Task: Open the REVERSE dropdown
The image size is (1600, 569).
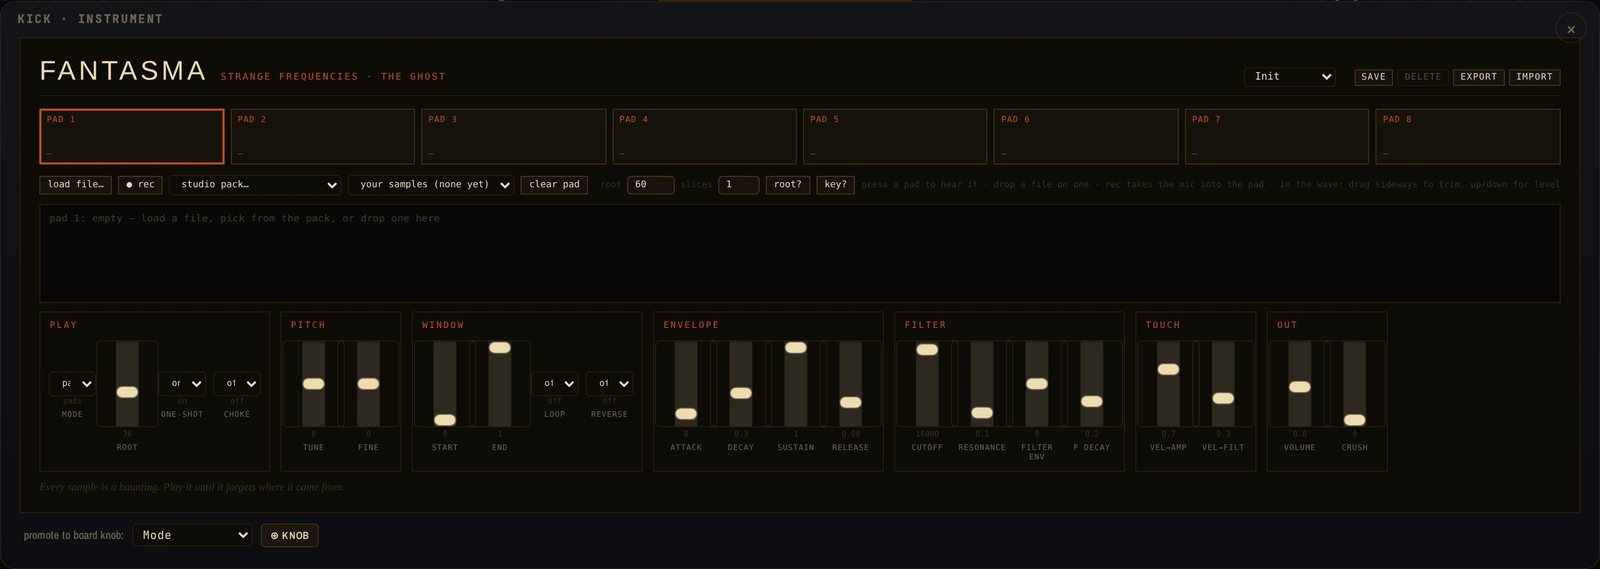Action: [x=609, y=383]
